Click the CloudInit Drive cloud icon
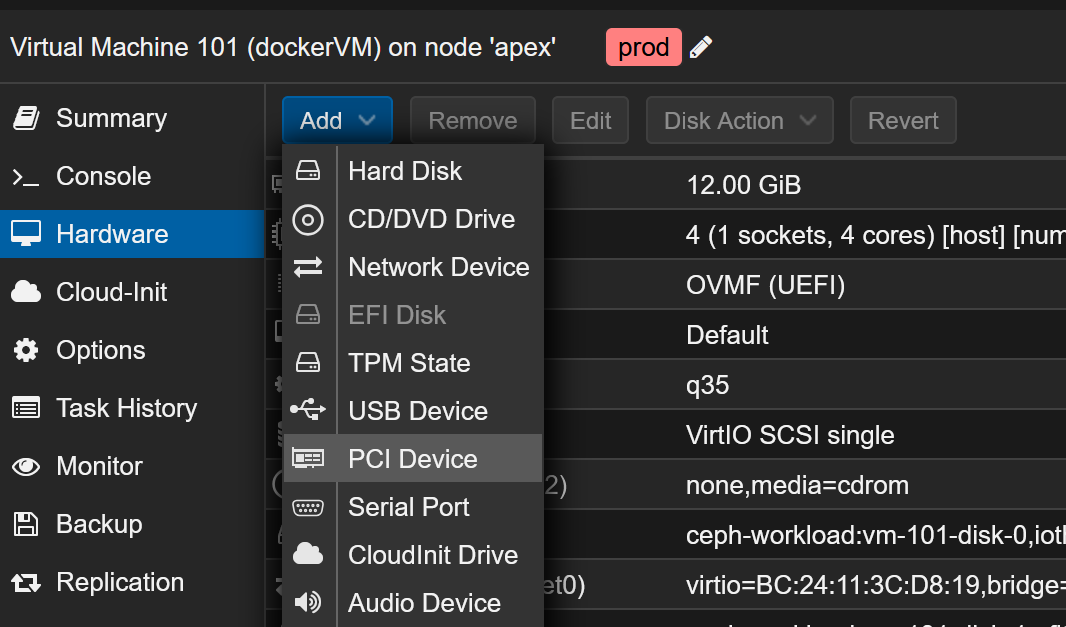 click(308, 555)
